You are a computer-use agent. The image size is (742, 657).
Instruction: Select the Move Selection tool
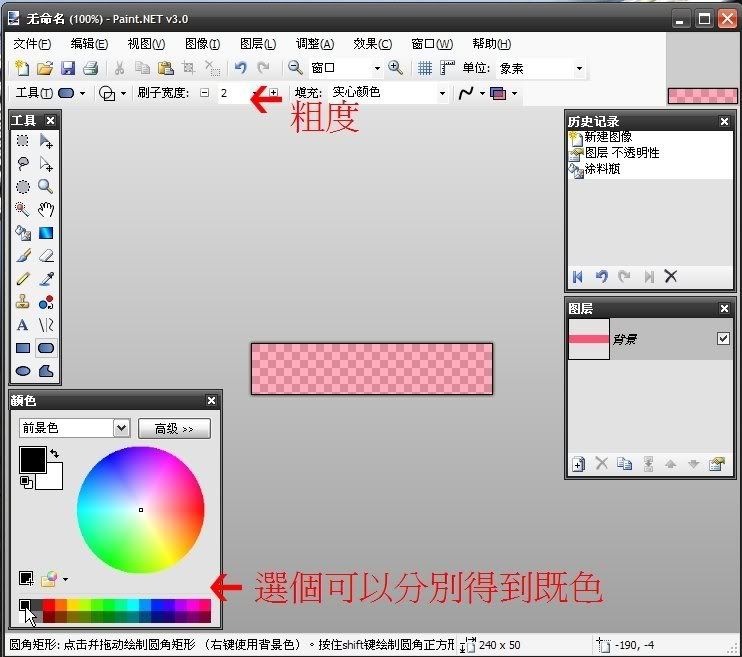click(x=46, y=164)
